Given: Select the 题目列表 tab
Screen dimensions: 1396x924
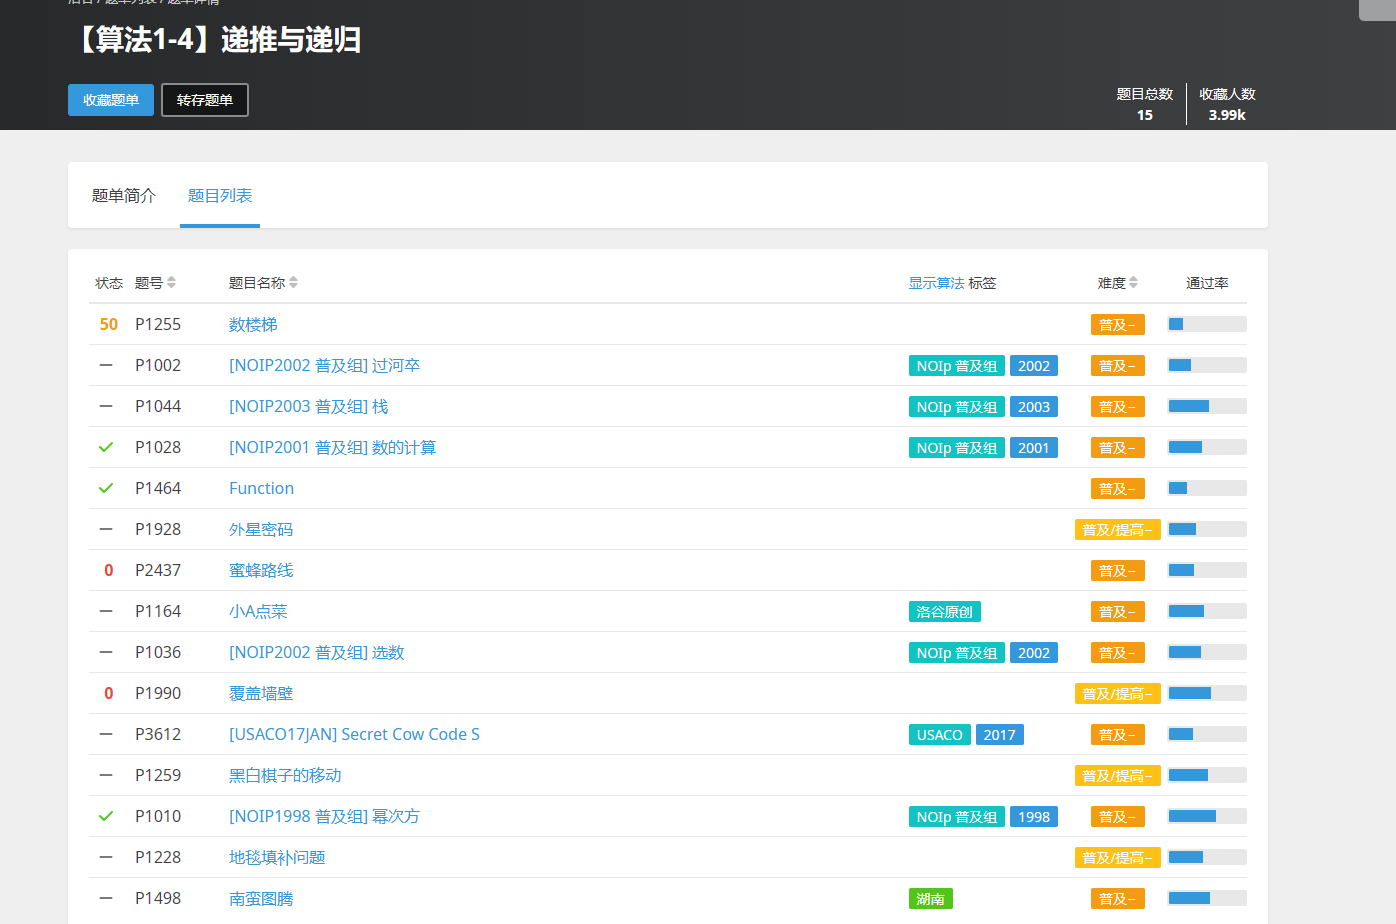Looking at the screenshot, I should click(220, 196).
